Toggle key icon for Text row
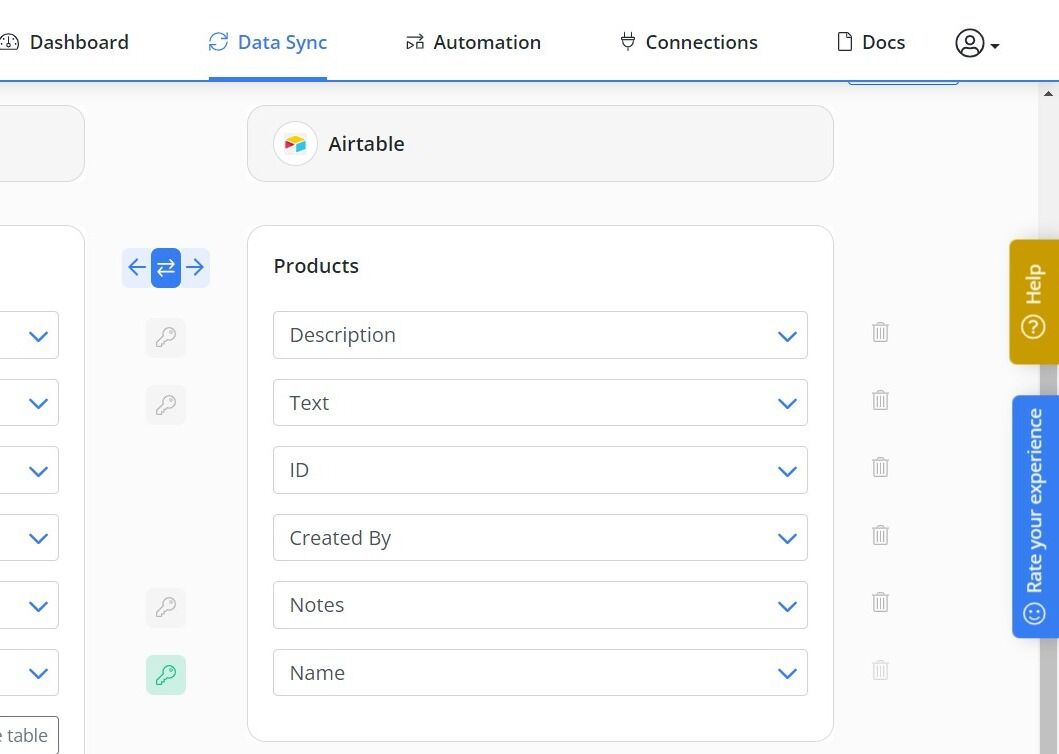 click(165, 404)
